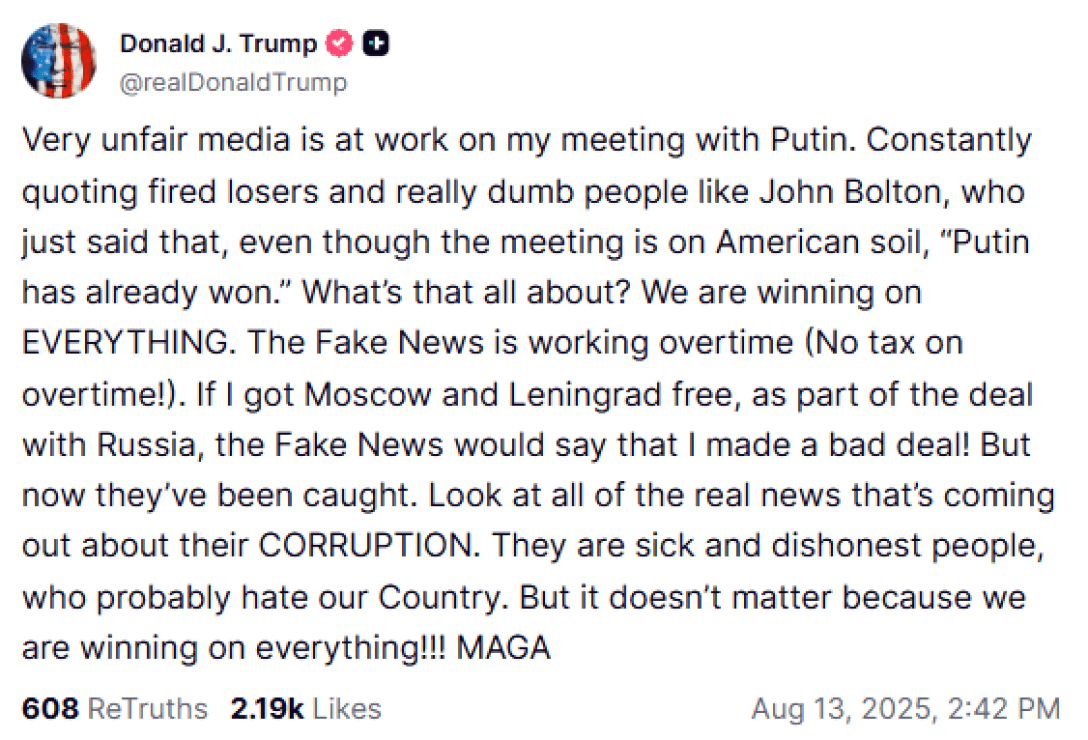Click the word "MAGA" ending the post

click(x=503, y=648)
